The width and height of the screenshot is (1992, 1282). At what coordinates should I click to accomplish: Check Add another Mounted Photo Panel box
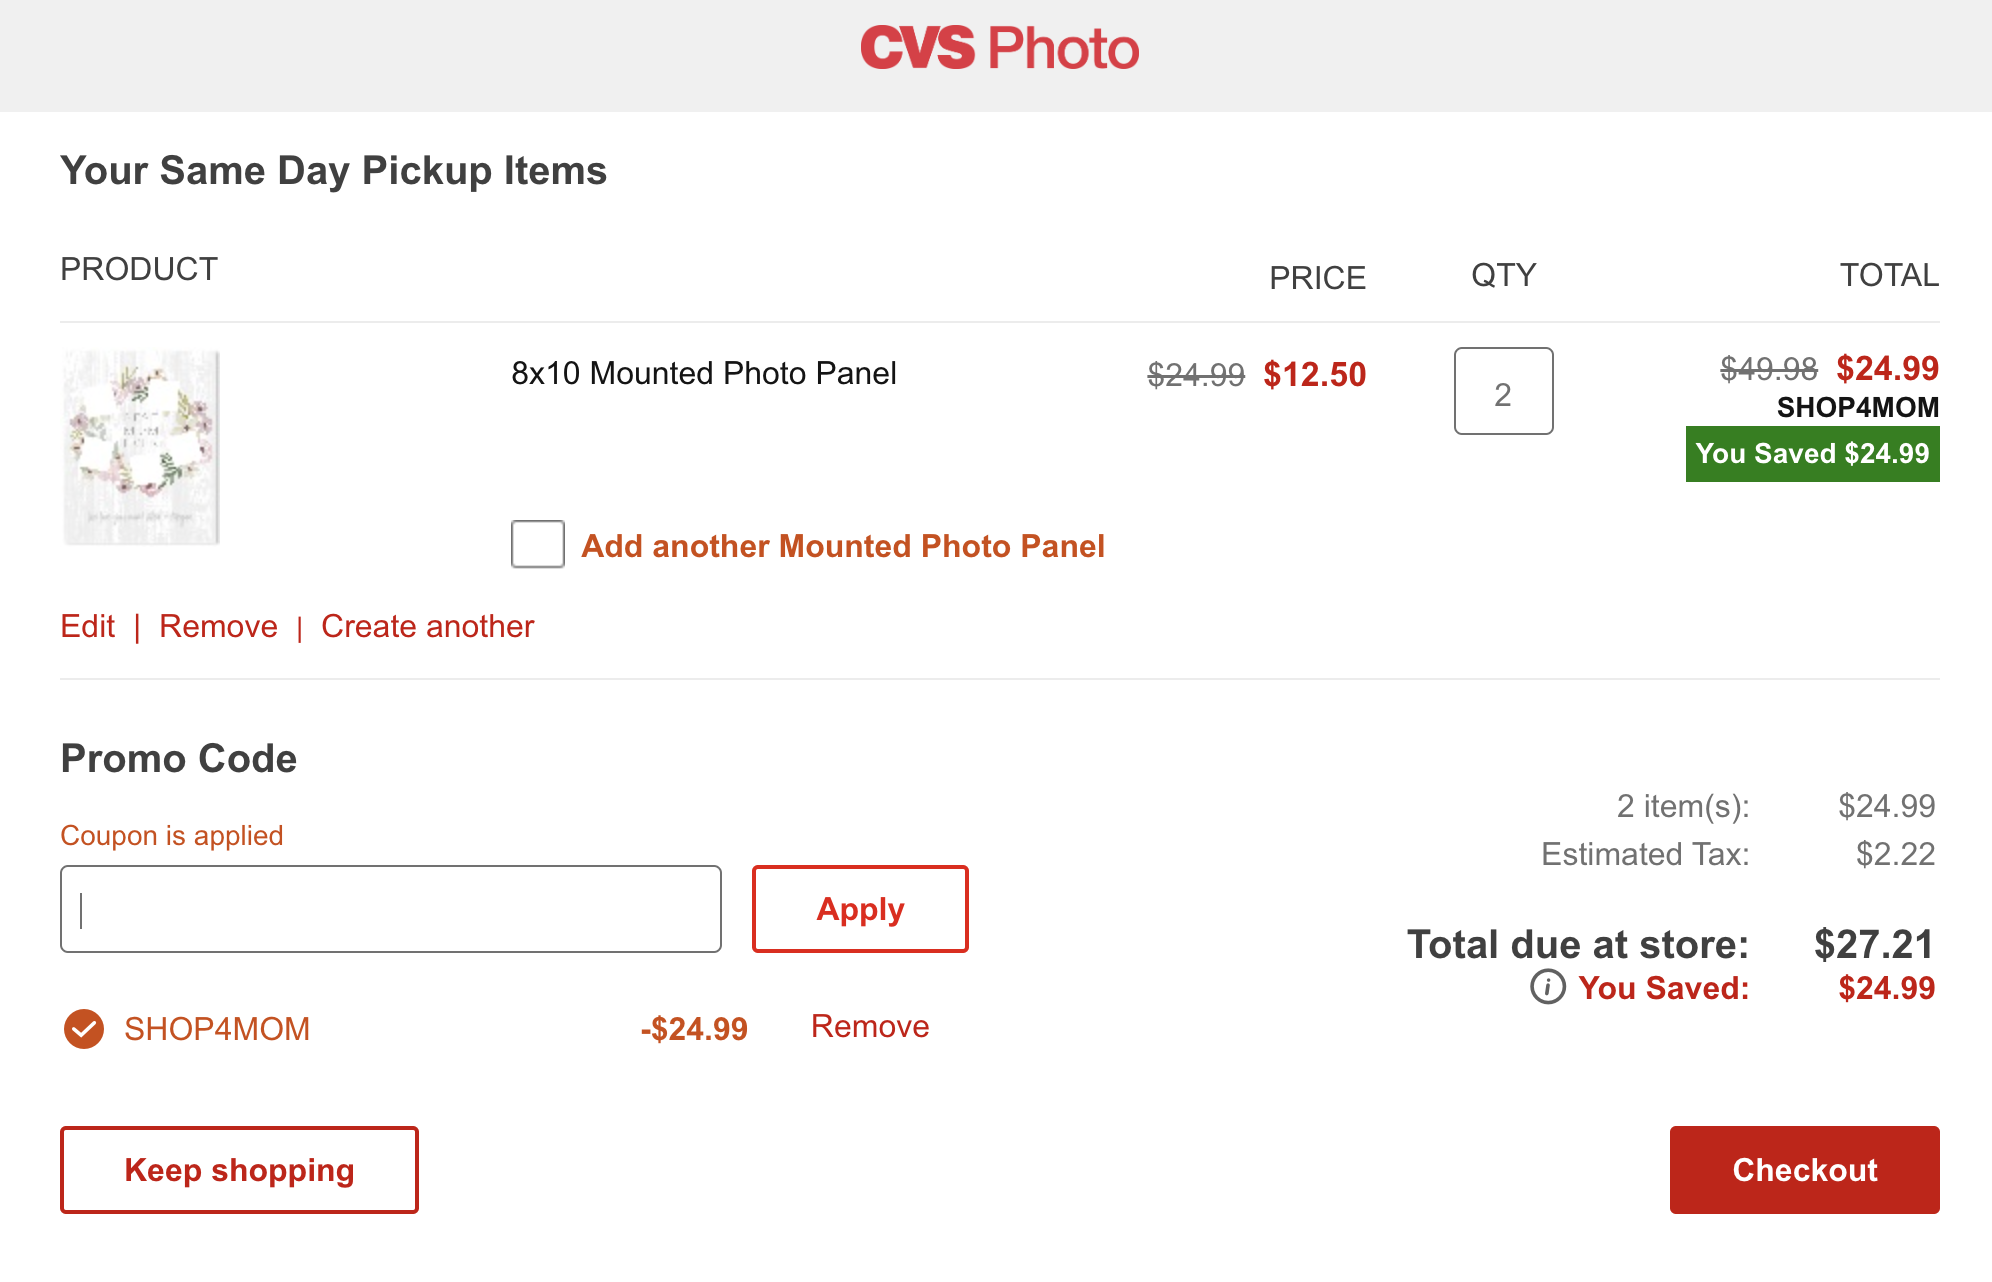coord(538,544)
